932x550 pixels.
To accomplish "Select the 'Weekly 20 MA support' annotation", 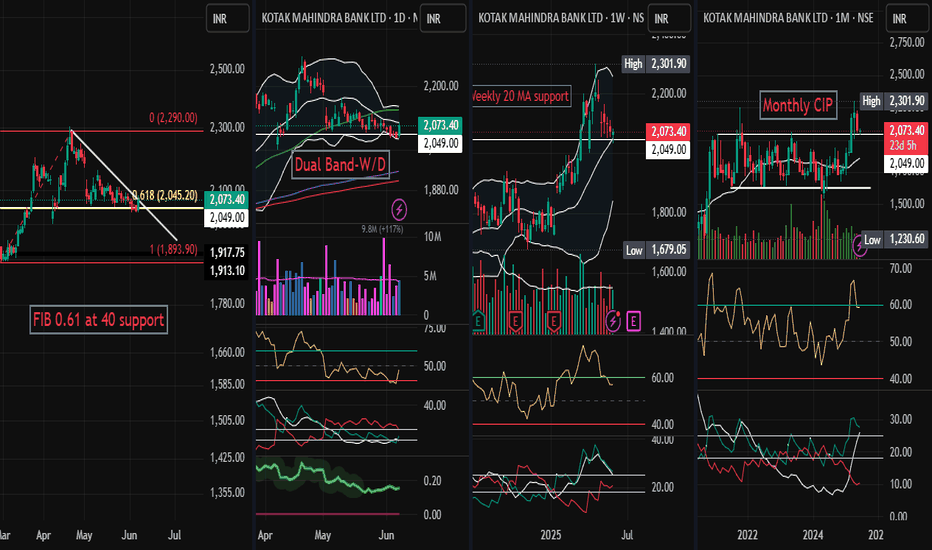I will click(521, 96).
